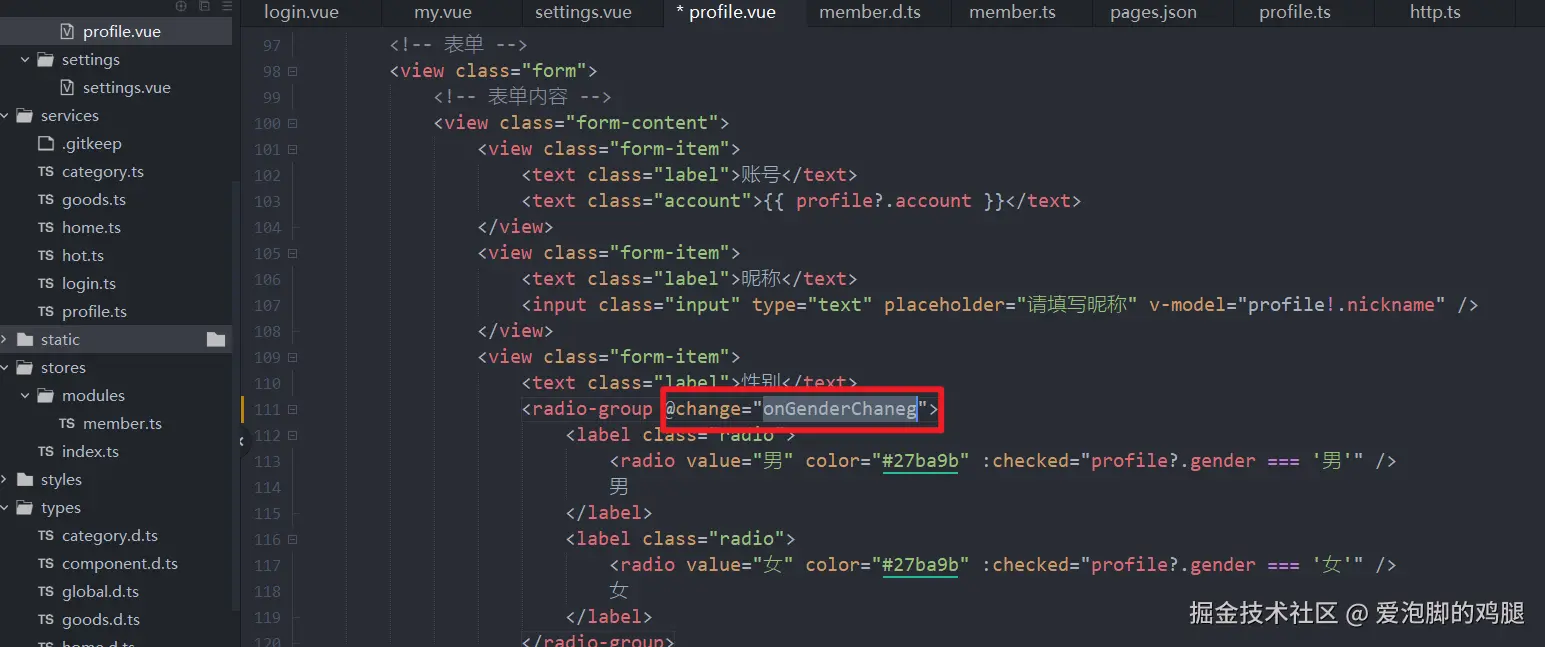The height and width of the screenshot is (647, 1545).
Task: Click the TS icon beside profile.ts in services
Action: point(46,312)
